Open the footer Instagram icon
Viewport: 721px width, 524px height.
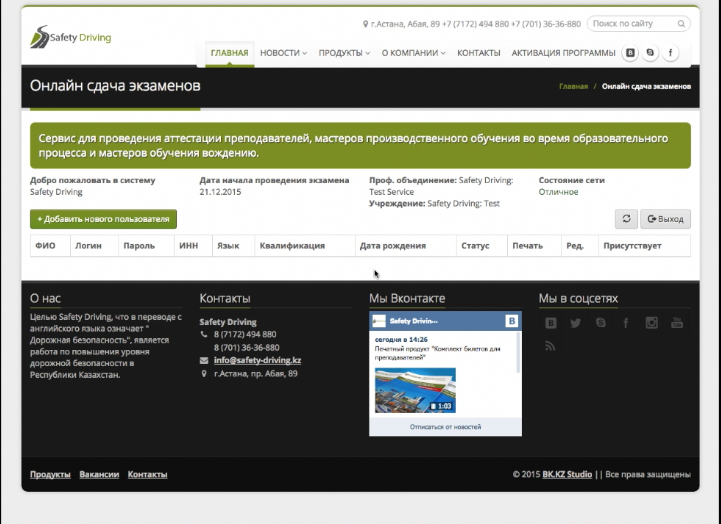pos(652,323)
